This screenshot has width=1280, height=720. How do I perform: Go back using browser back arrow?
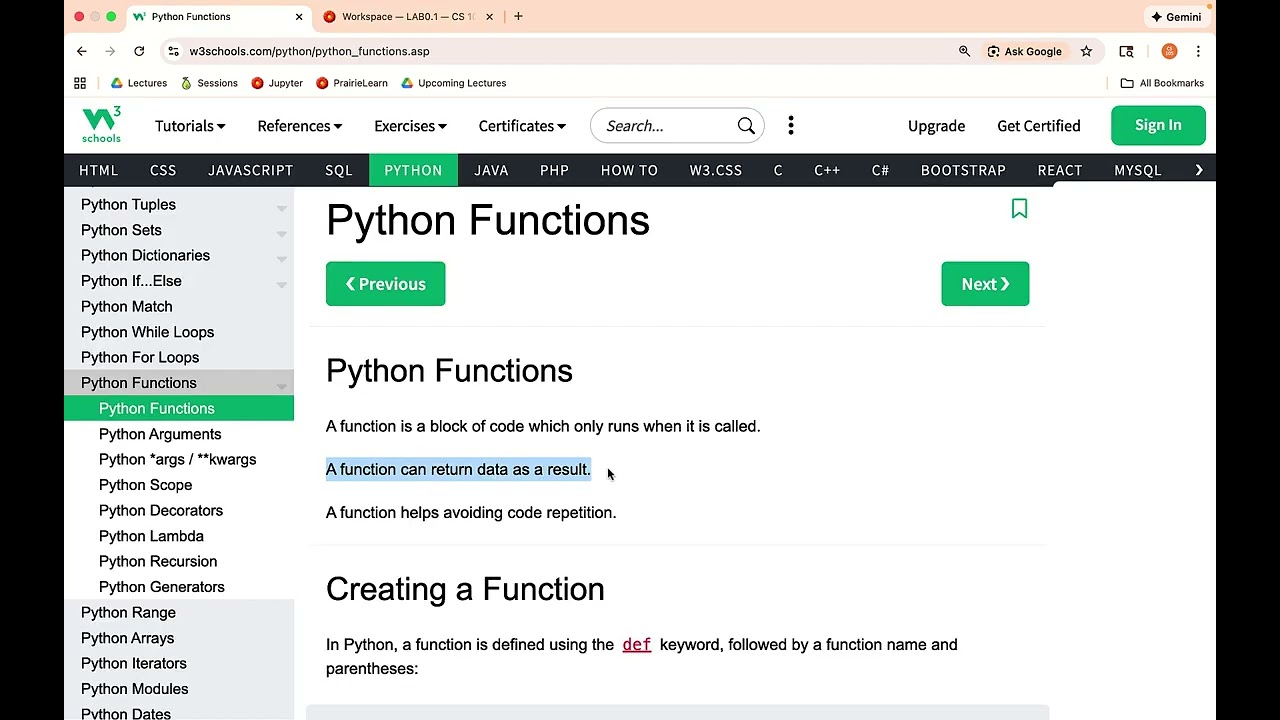point(82,51)
